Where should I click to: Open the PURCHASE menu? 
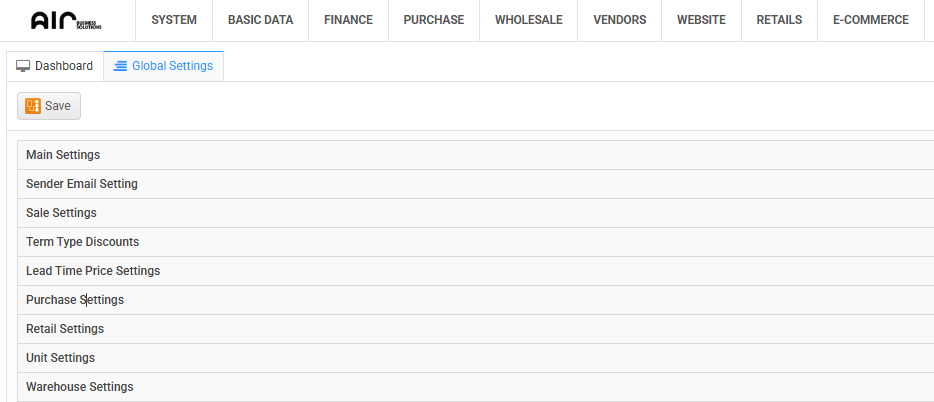[433, 20]
